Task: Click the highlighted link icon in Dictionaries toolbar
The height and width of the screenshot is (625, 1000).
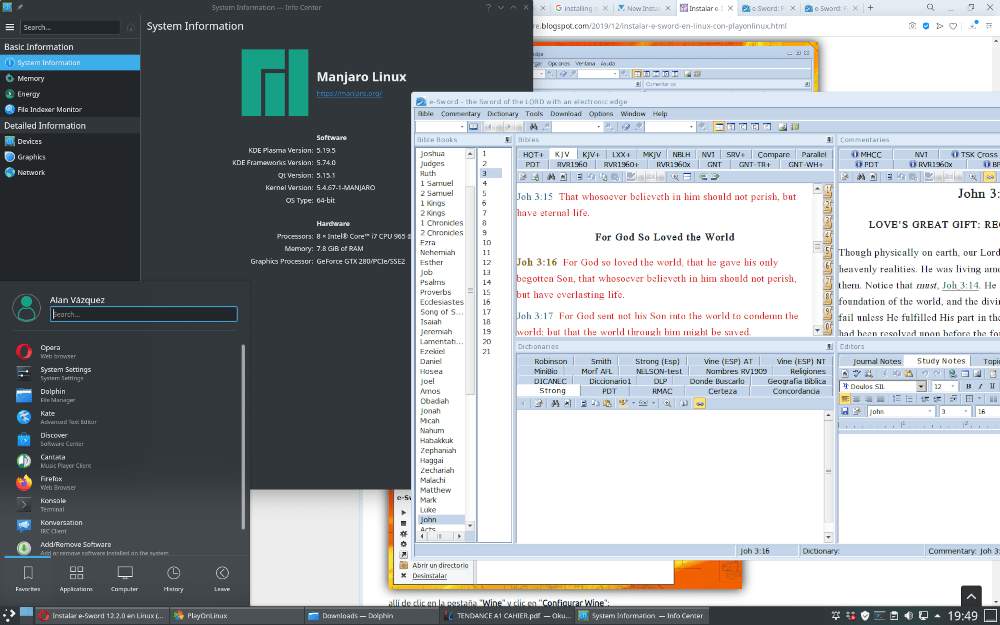Action: pyautogui.click(x=700, y=404)
